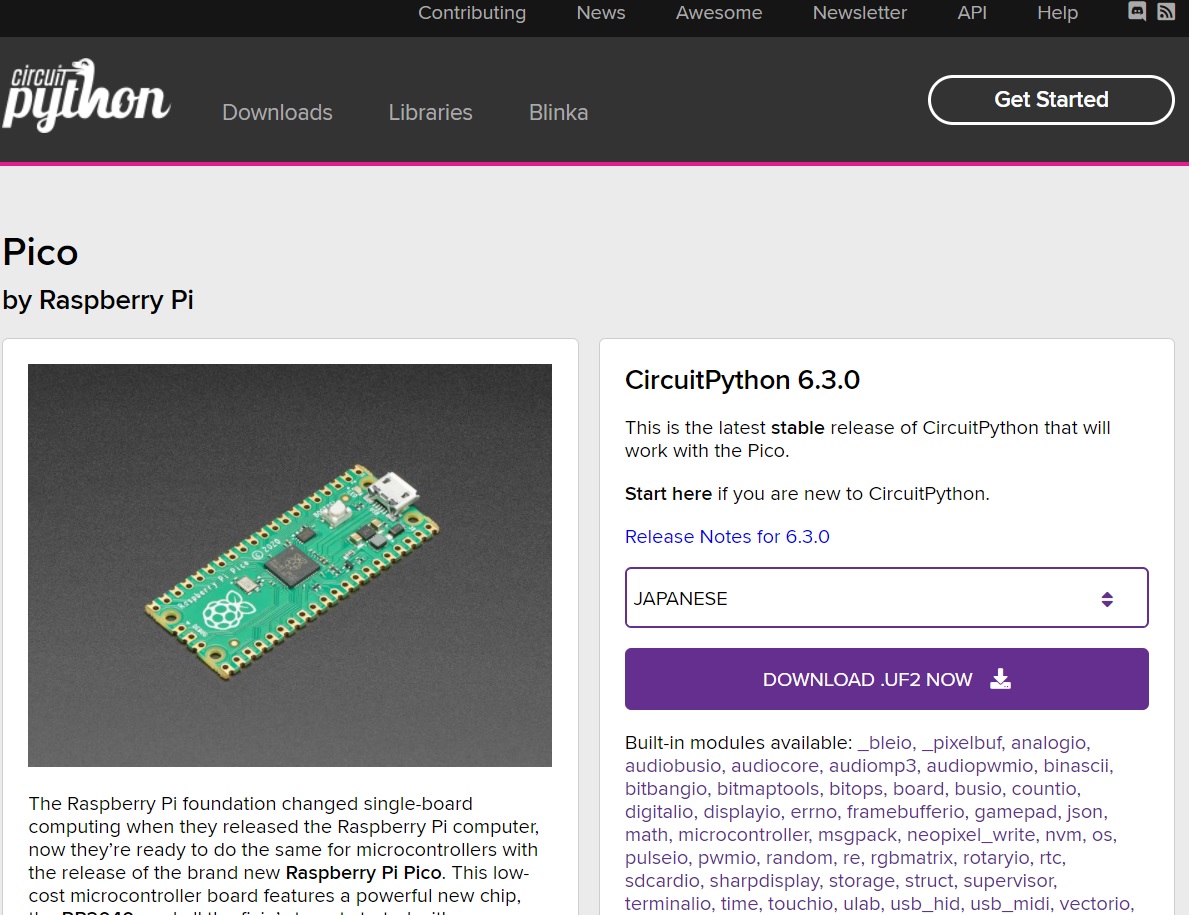Screen dimensions: 1189x915
Task: Select the bold Raspberry Pi Pico text
Action: (x=363, y=873)
